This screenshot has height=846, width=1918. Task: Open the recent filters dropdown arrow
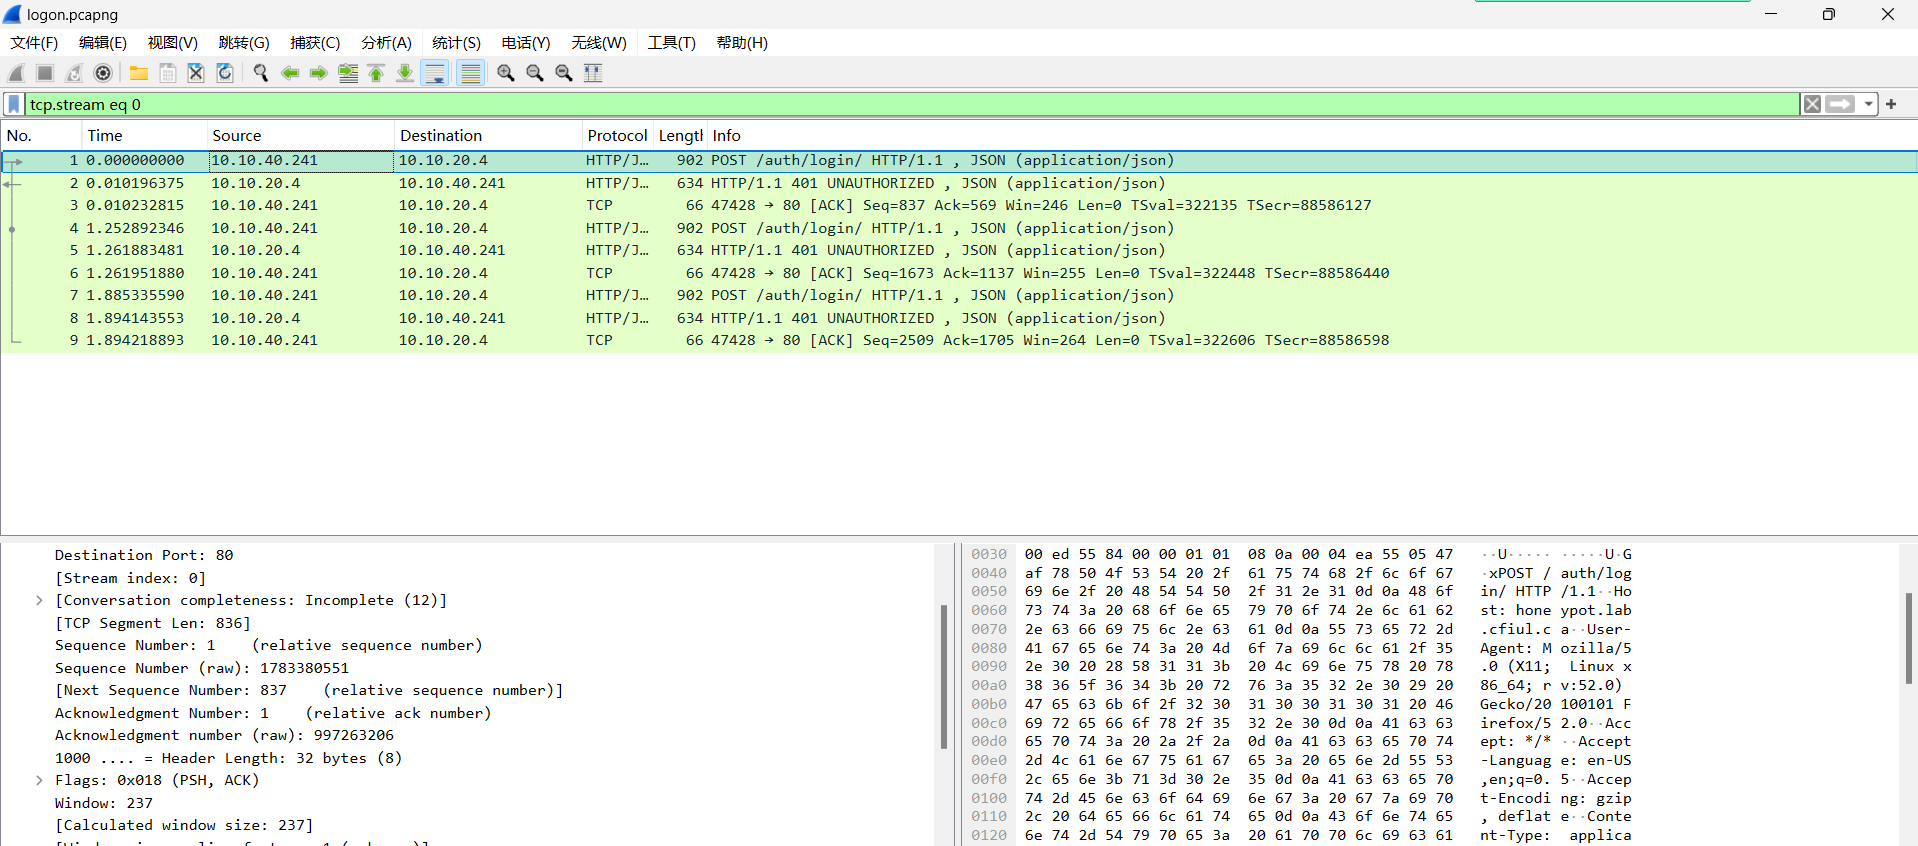coord(1868,104)
